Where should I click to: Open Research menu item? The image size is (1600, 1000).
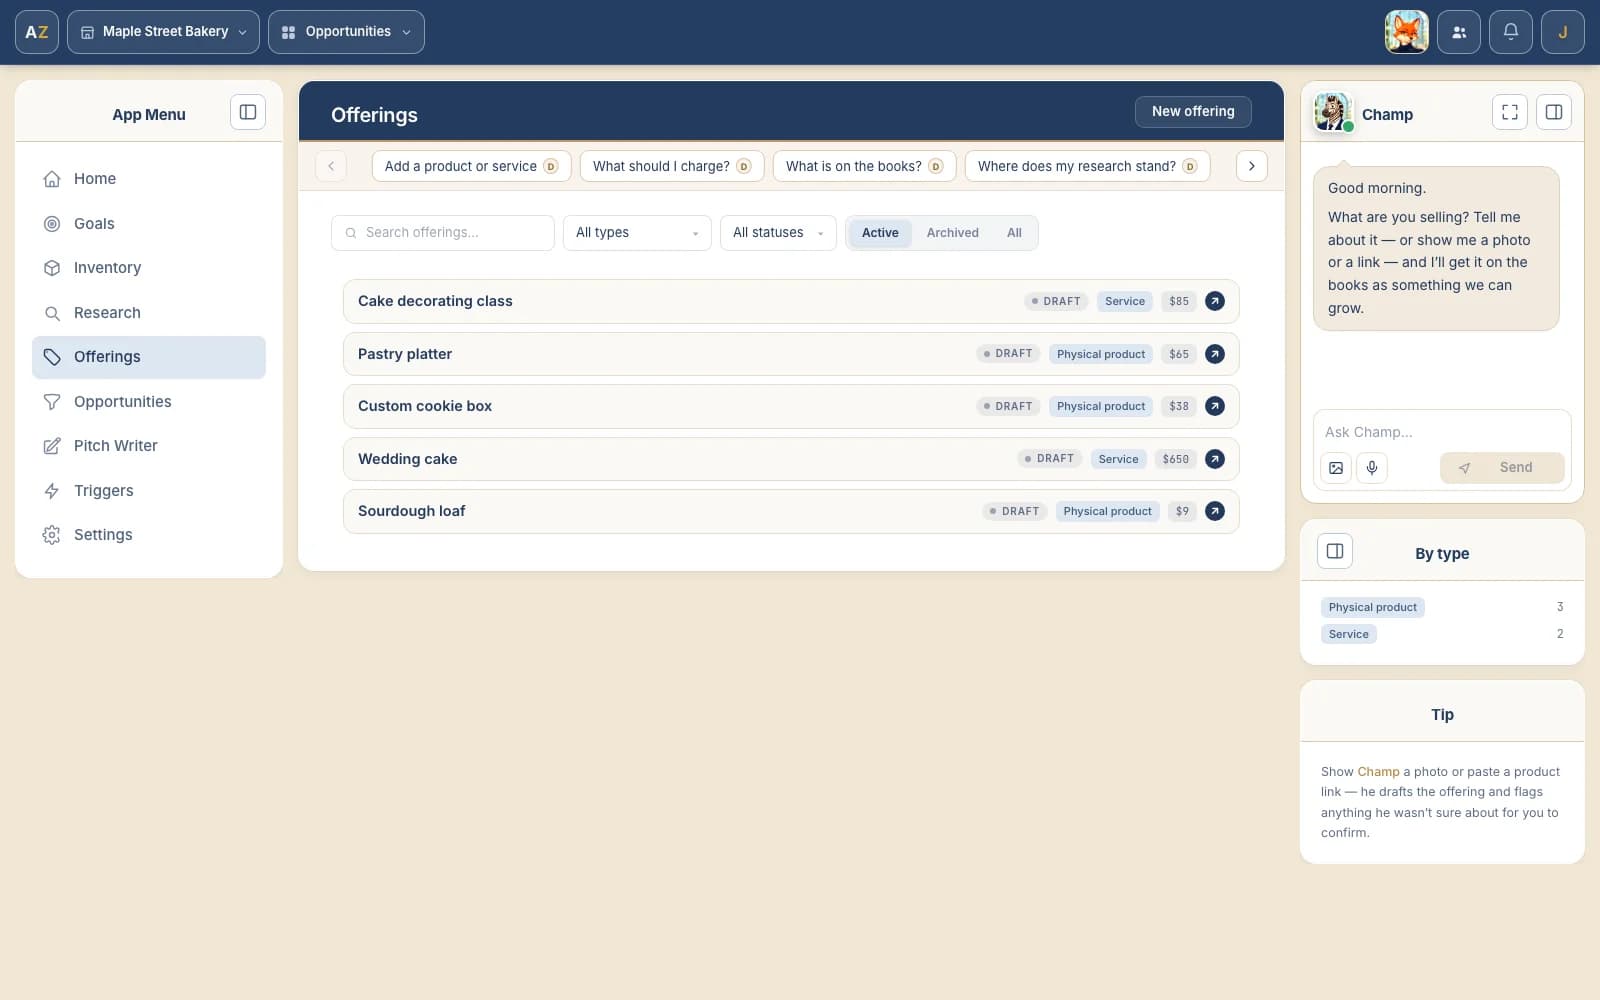pyautogui.click(x=149, y=313)
